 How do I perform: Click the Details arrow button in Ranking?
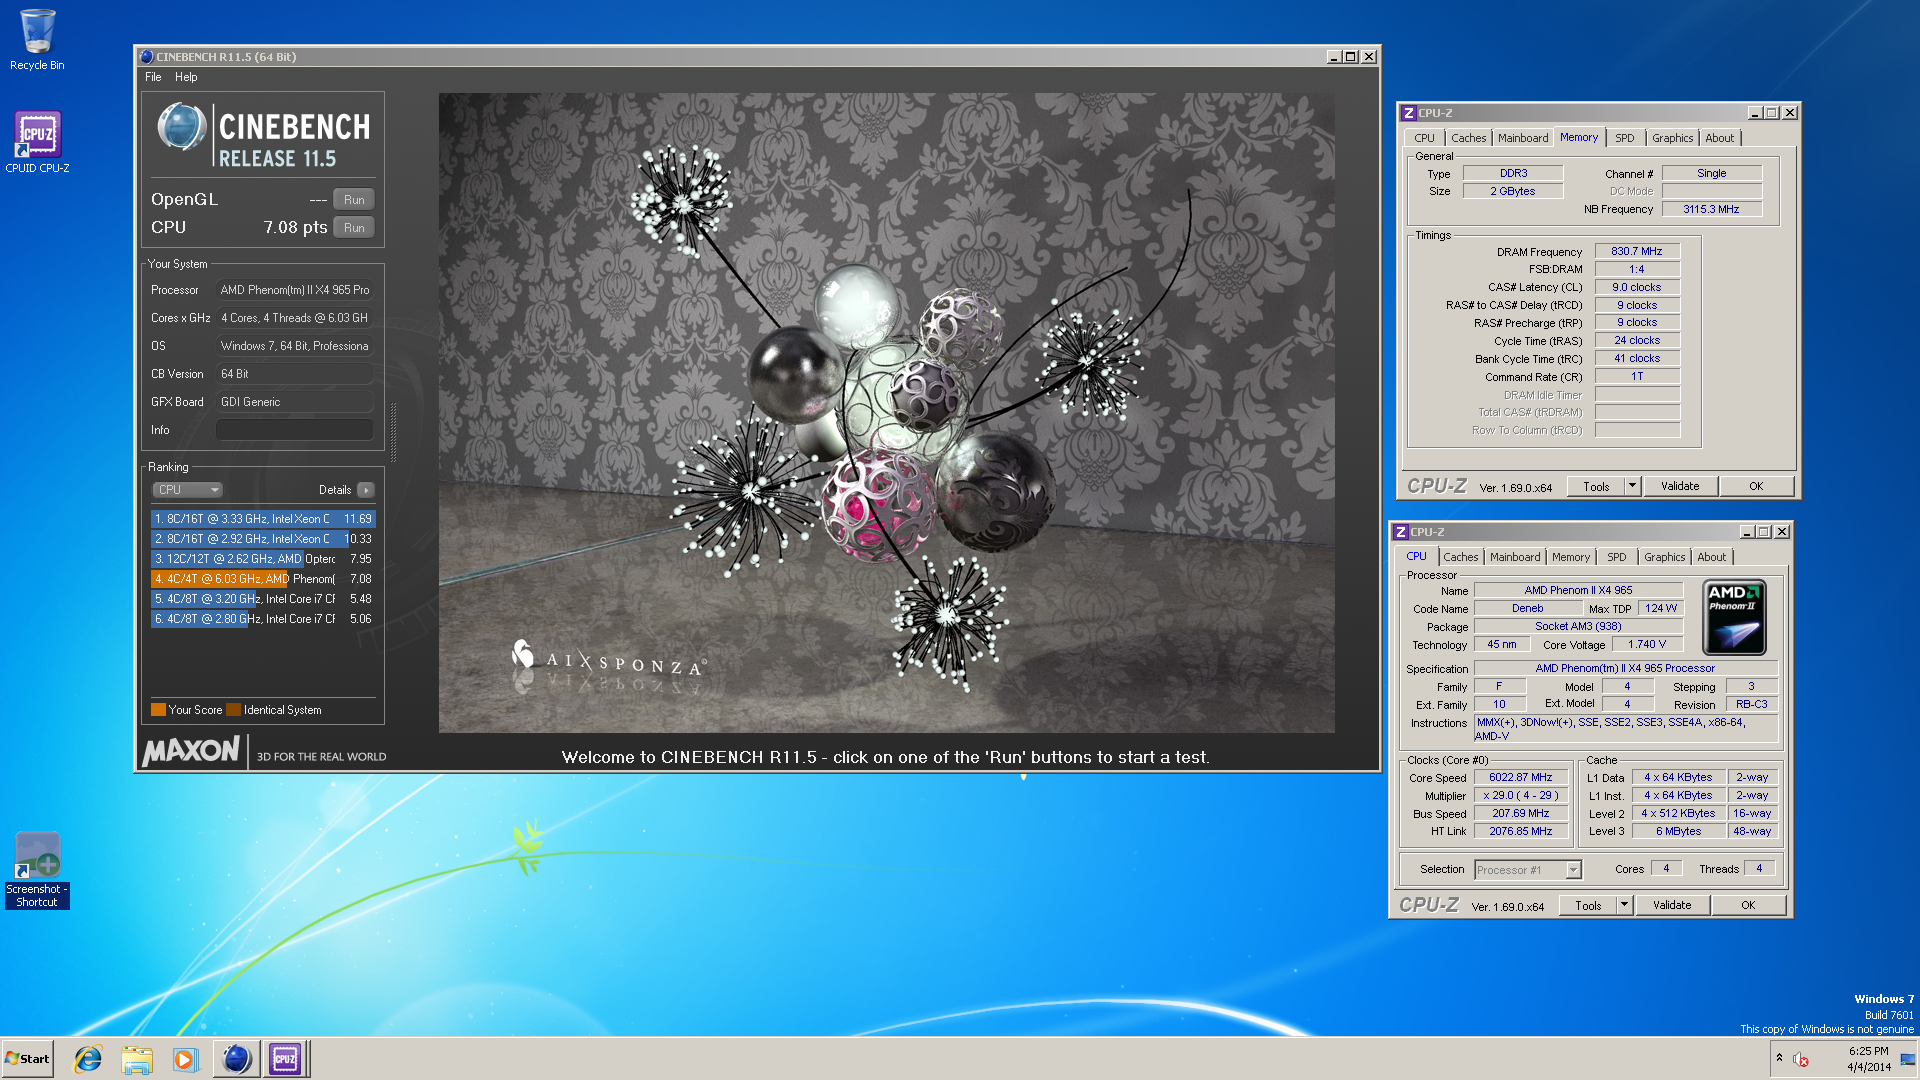[366, 490]
